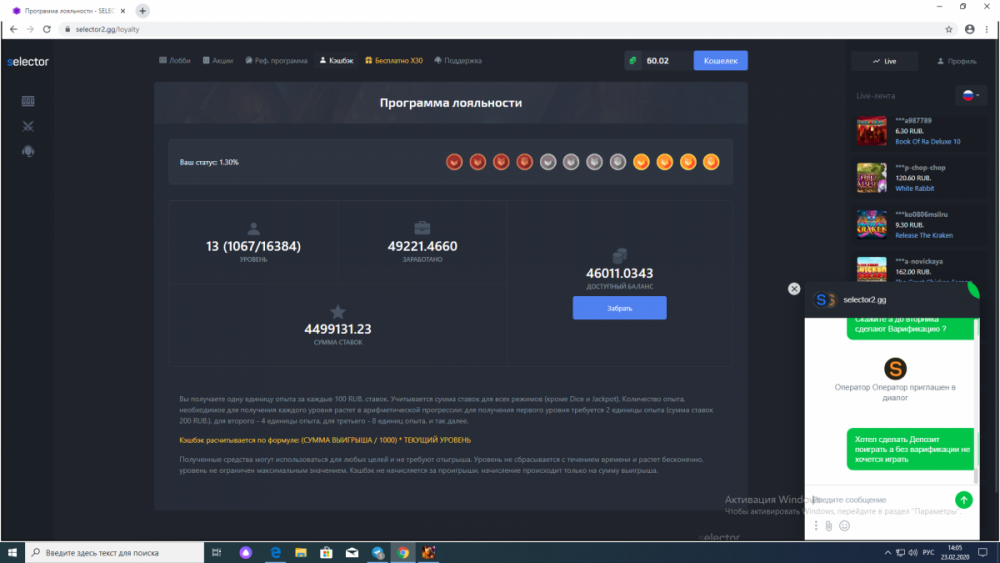Expand the Russian flag language dropdown

pos(972,95)
